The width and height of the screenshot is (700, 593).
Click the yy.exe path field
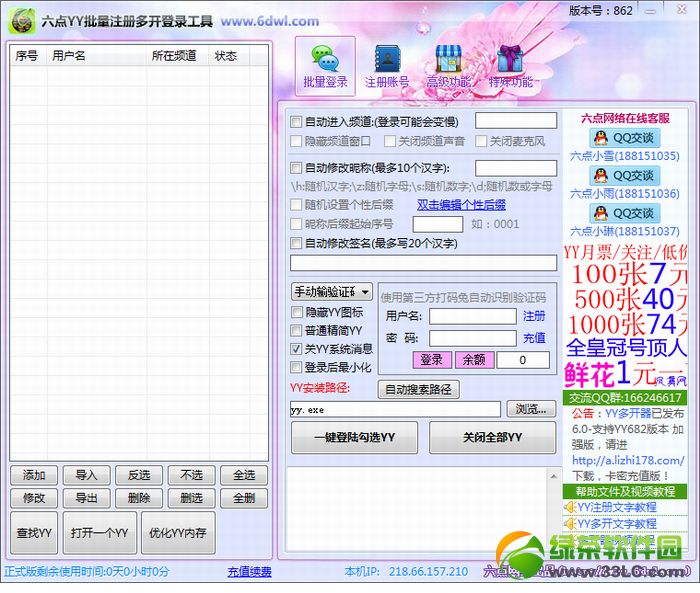pos(395,409)
